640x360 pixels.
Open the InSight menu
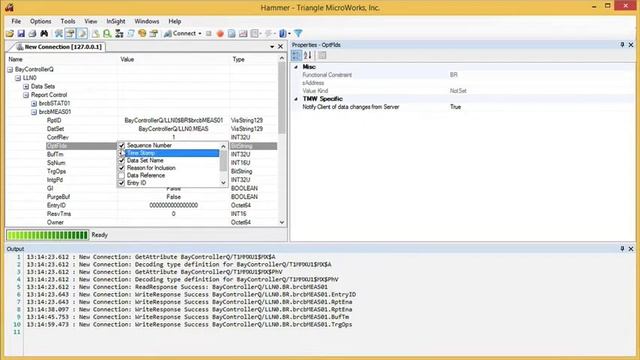click(116, 21)
